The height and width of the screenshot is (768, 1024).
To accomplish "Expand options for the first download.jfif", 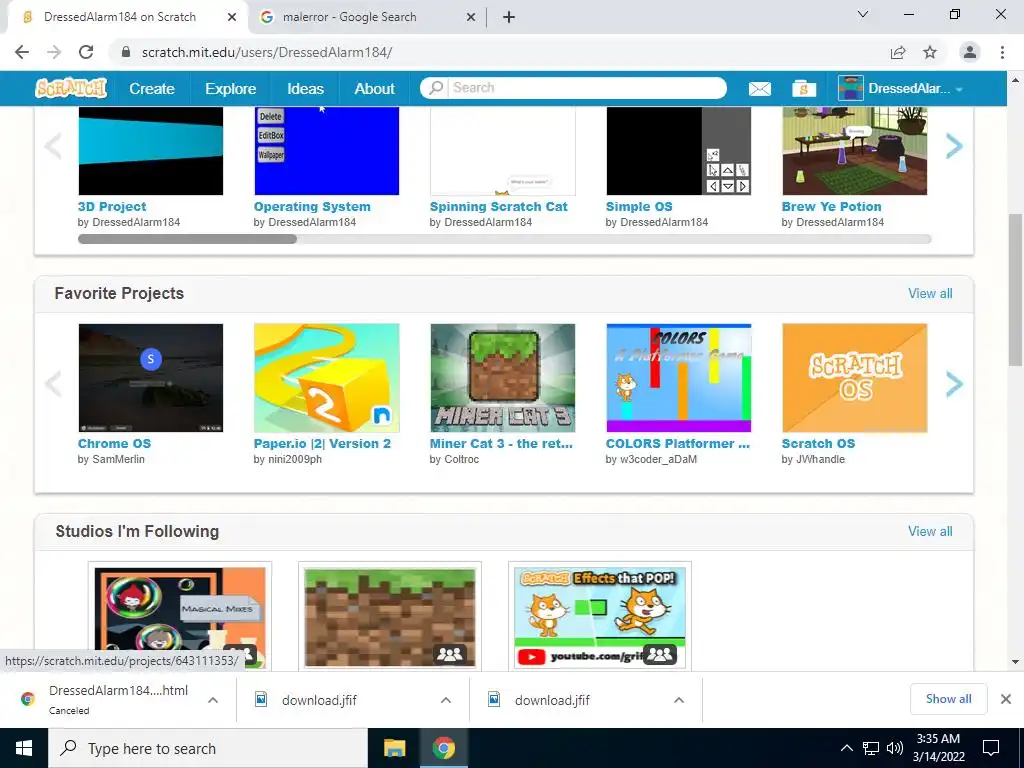I will pyautogui.click(x=446, y=699).
